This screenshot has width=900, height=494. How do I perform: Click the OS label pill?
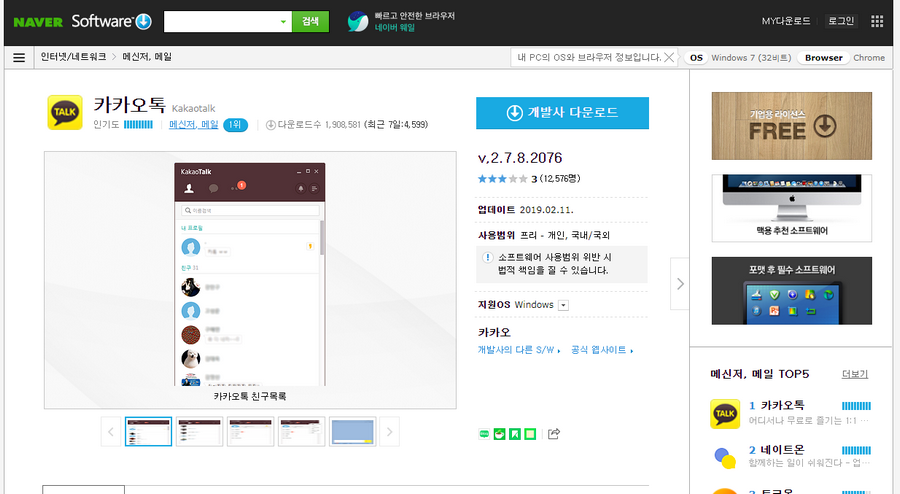click(696, 57)
